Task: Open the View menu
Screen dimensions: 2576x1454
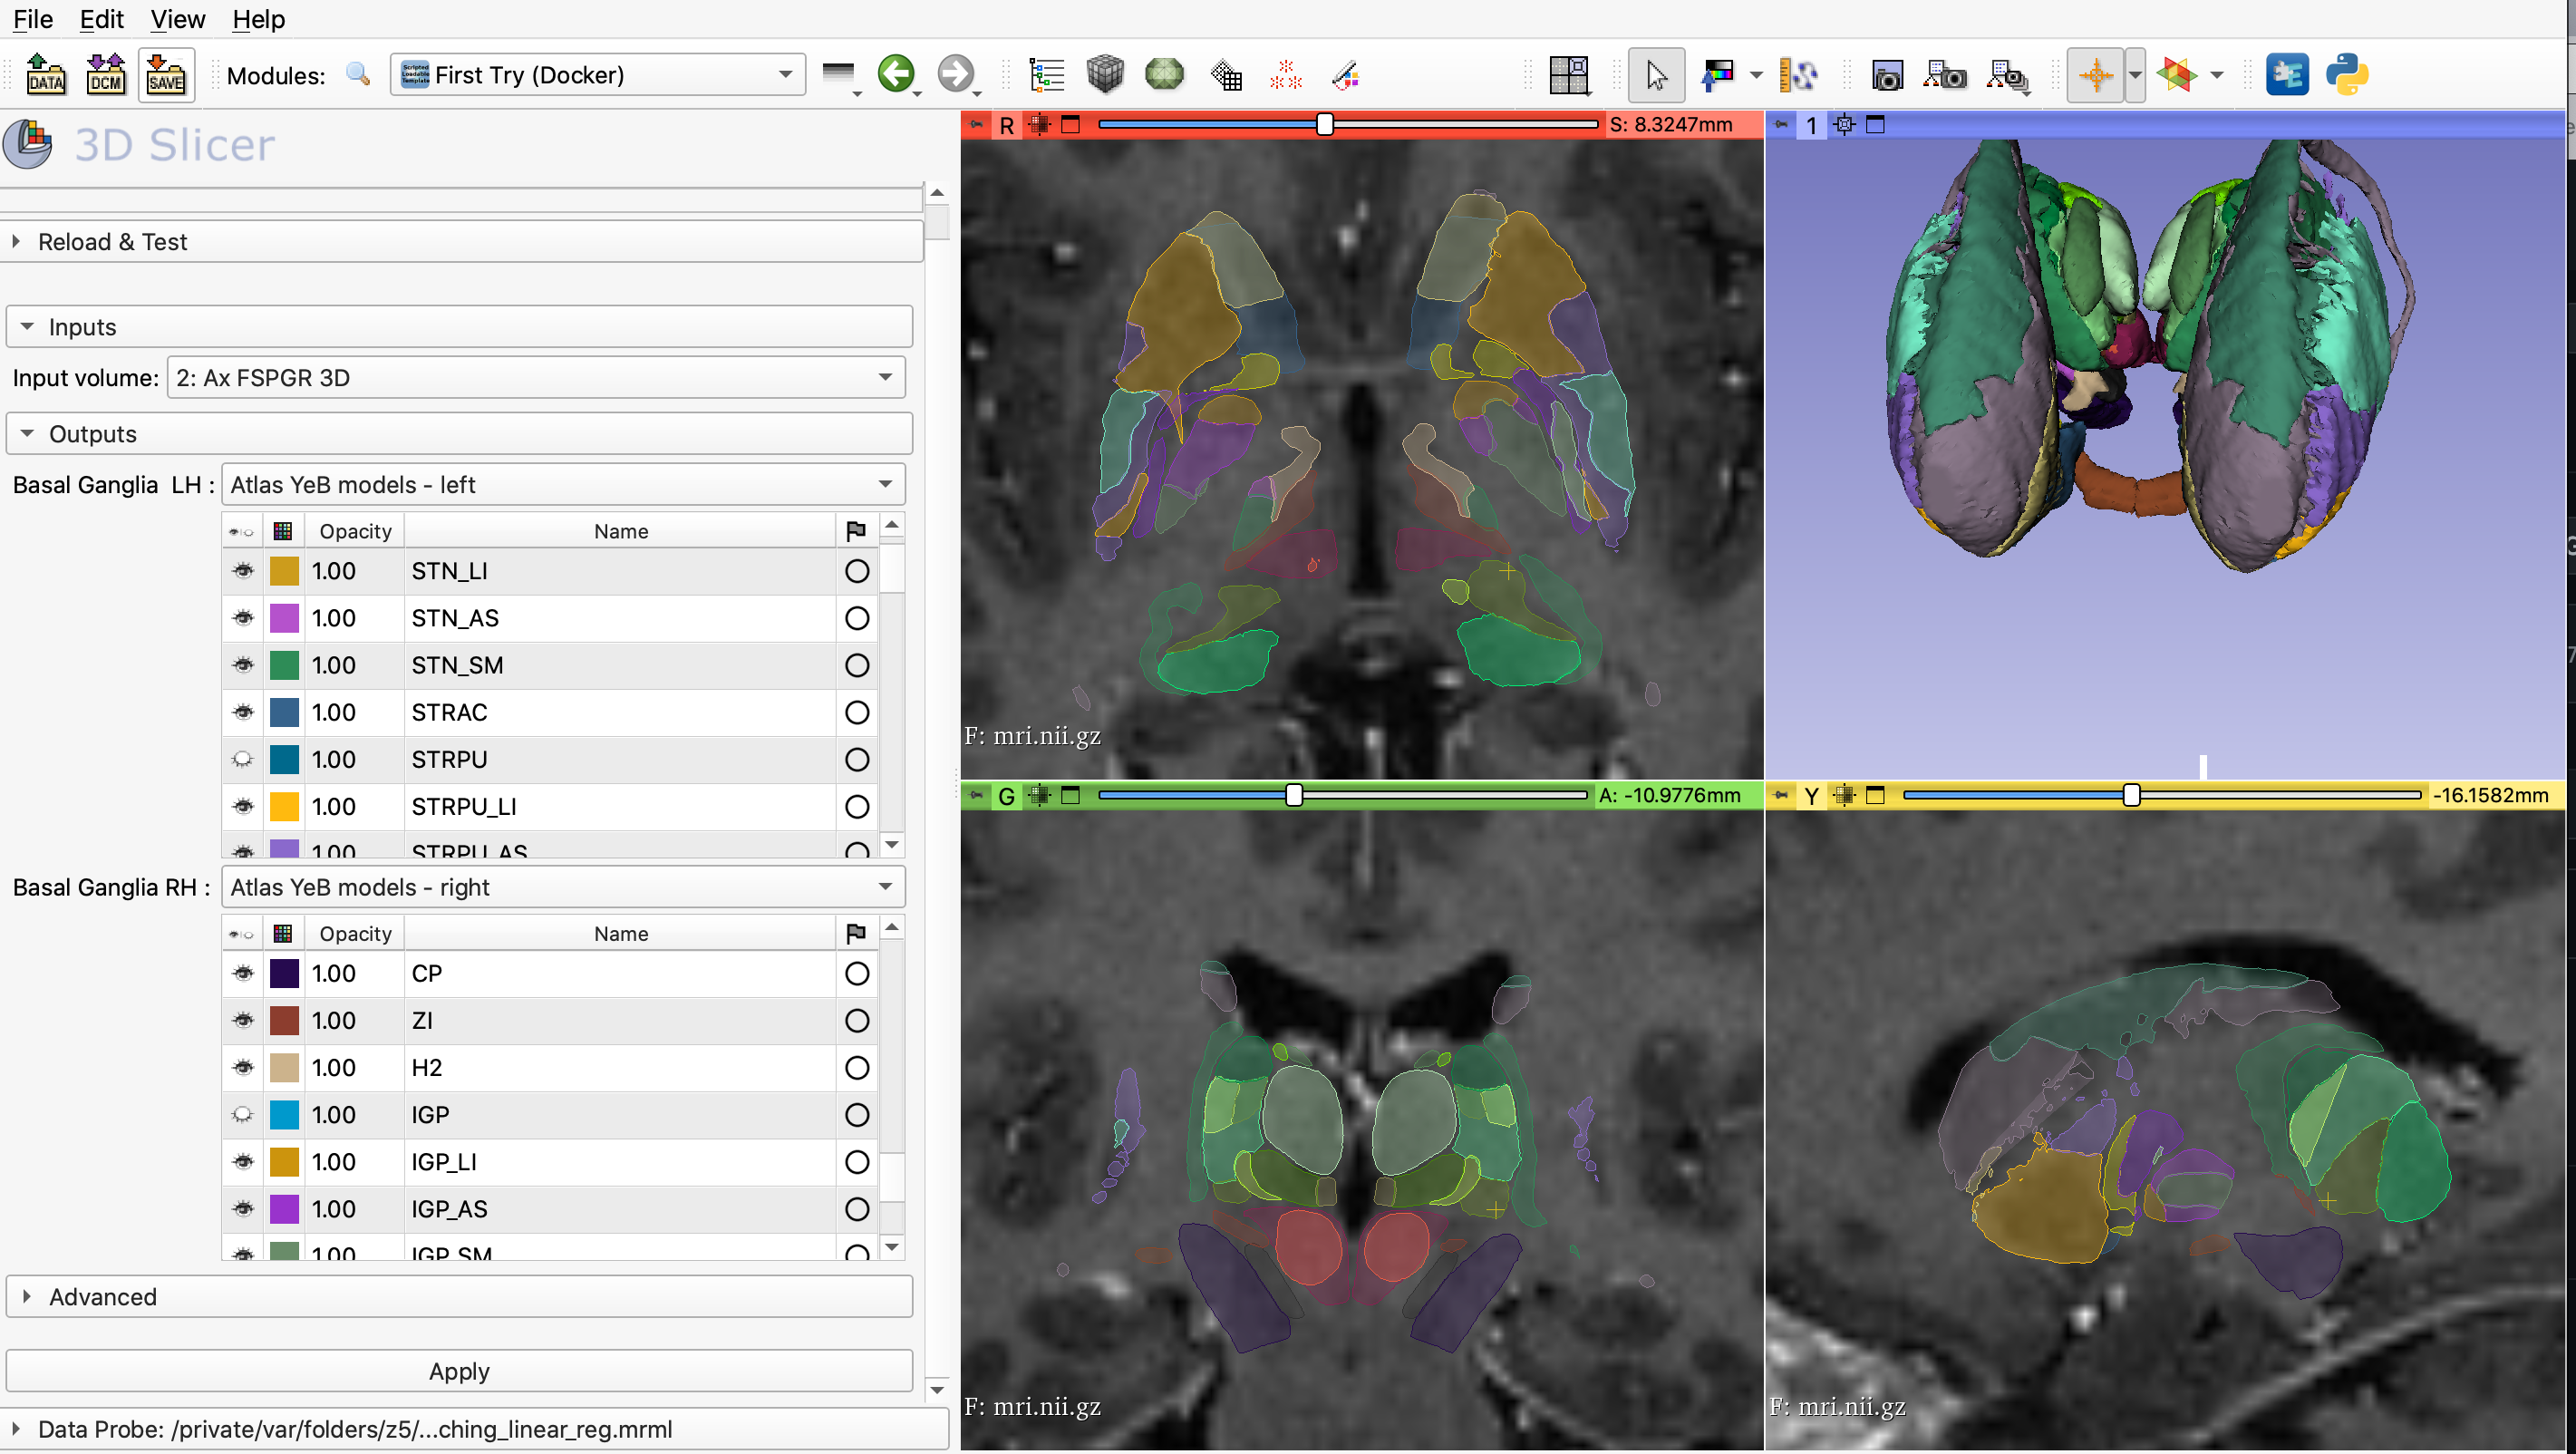Action: [x=177, y=19]
